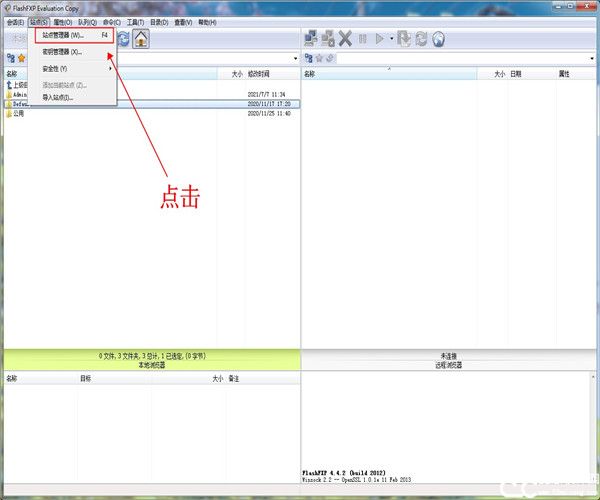Click the remote pane disconnect icon
Screen dimensions: 600x500
327,38
